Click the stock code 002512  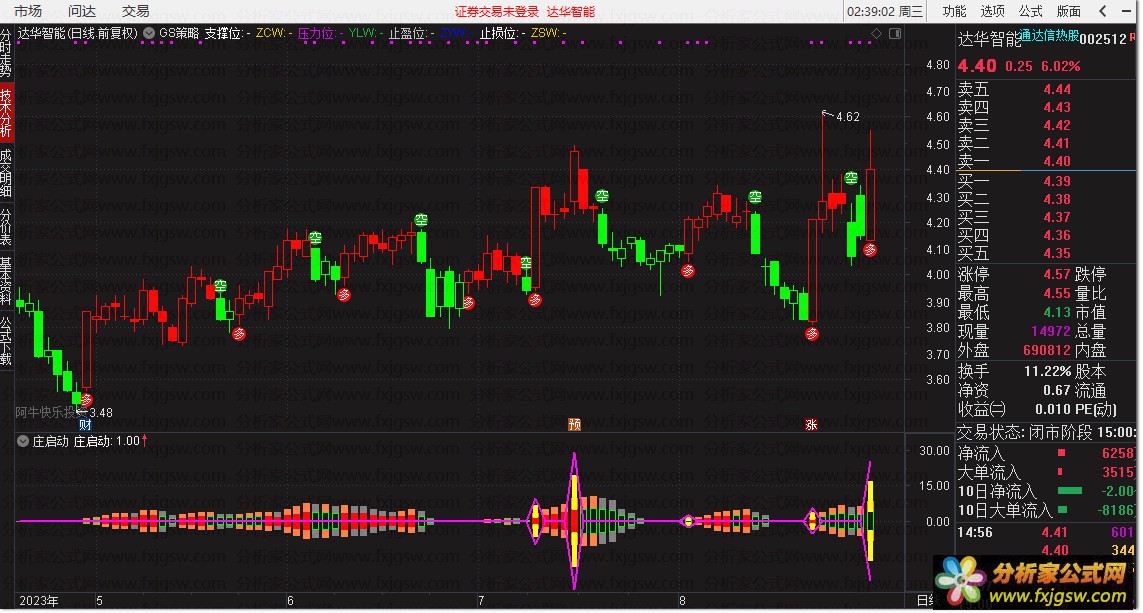pyautogui.click(x=1103, y=39)
